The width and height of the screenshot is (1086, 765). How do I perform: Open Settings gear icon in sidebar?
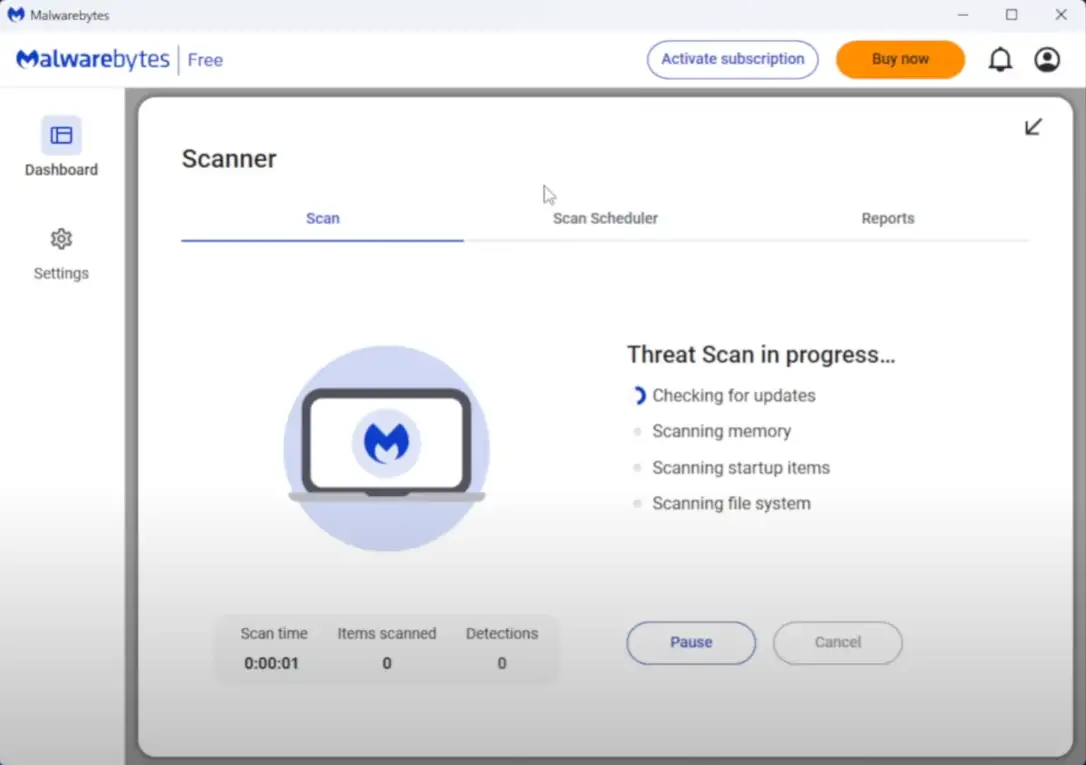(61, 239)
